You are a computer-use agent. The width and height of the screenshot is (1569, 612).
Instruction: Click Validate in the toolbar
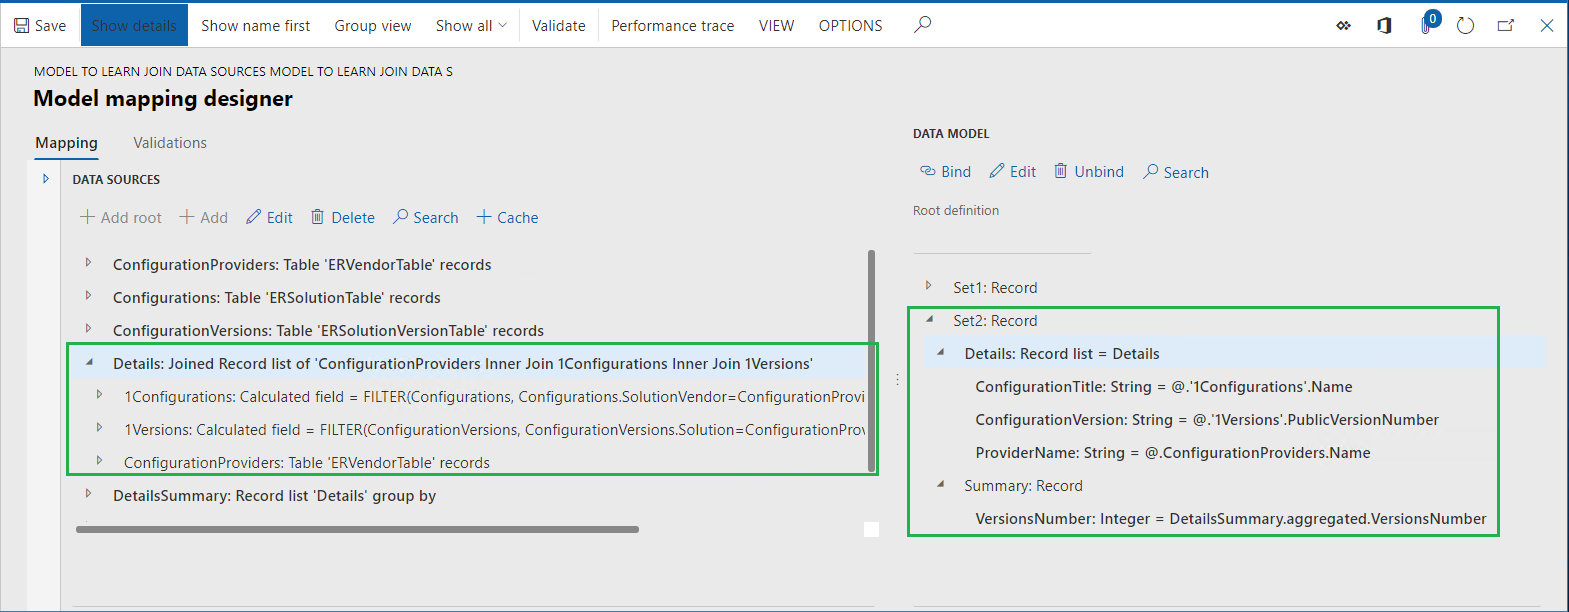tap(559, 25)
